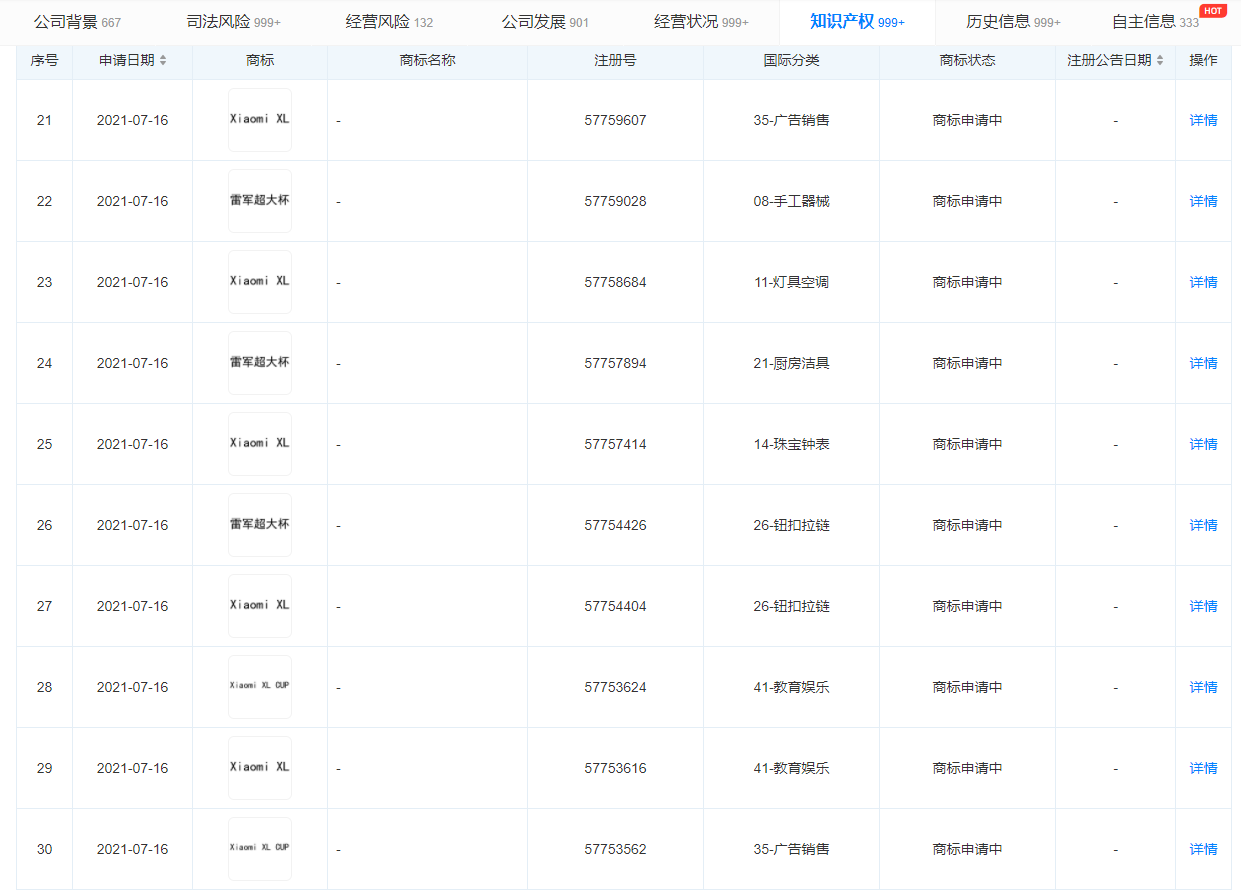The height and width of the screenshot is (891, 1241).
Task: Click Xiaomi XL trademark image in row 21
Action: click(260, 120)
